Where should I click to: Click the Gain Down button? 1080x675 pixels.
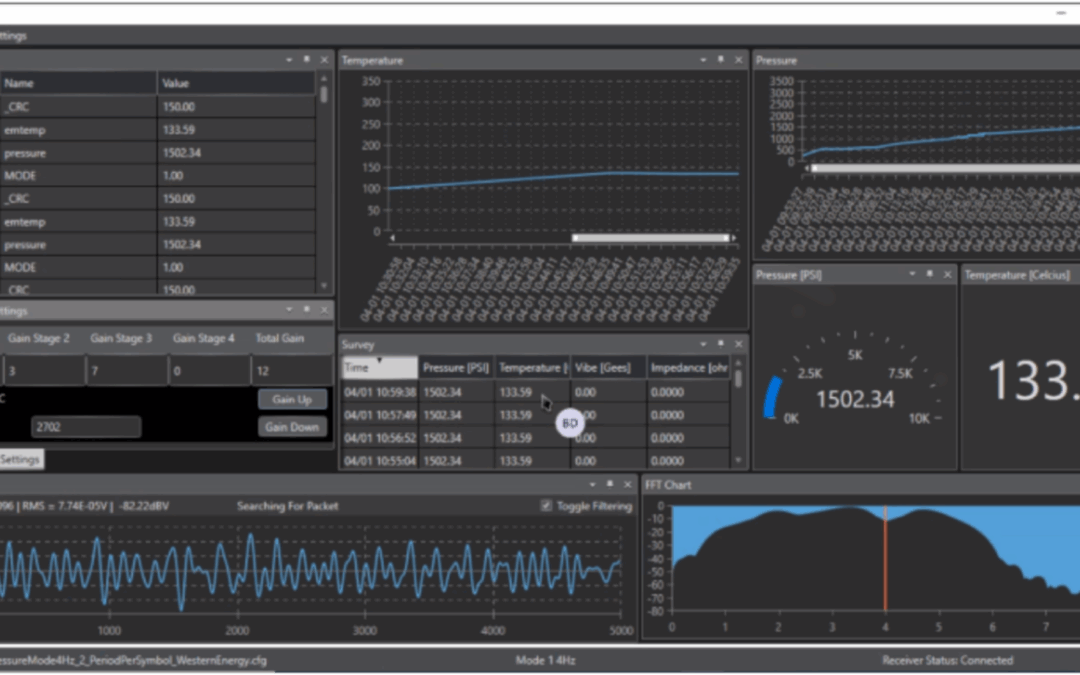click(x=292, y=426)
